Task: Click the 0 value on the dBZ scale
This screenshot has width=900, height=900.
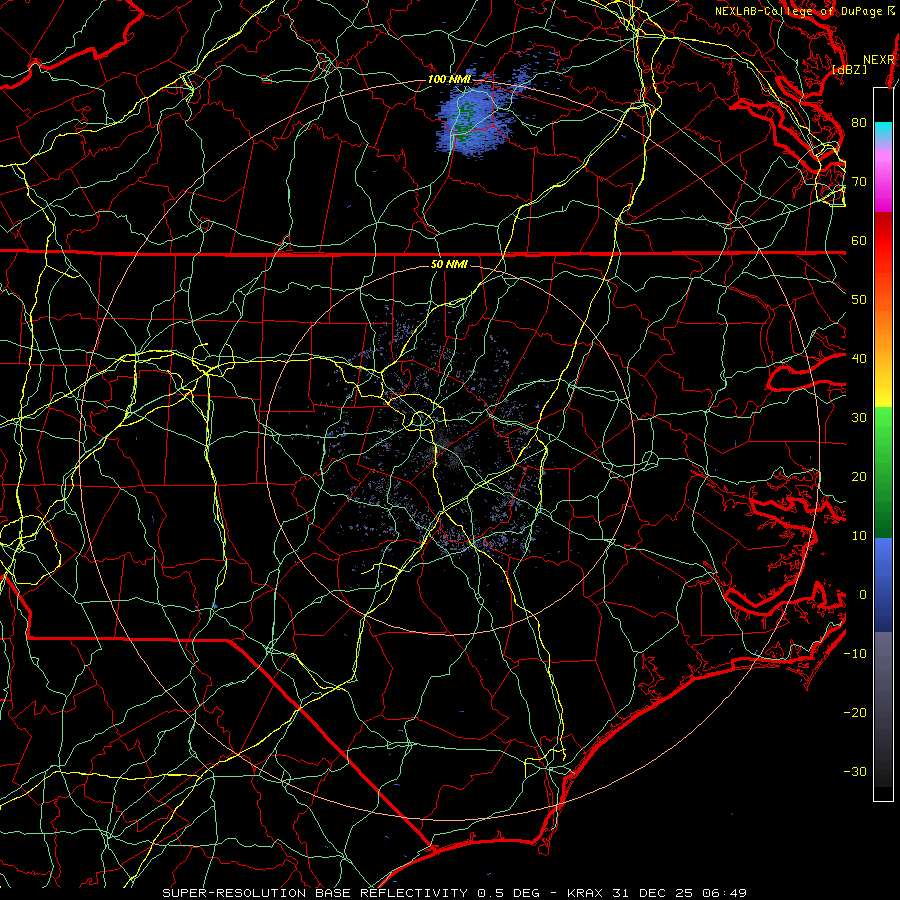Action: click(x=863, y=595)
